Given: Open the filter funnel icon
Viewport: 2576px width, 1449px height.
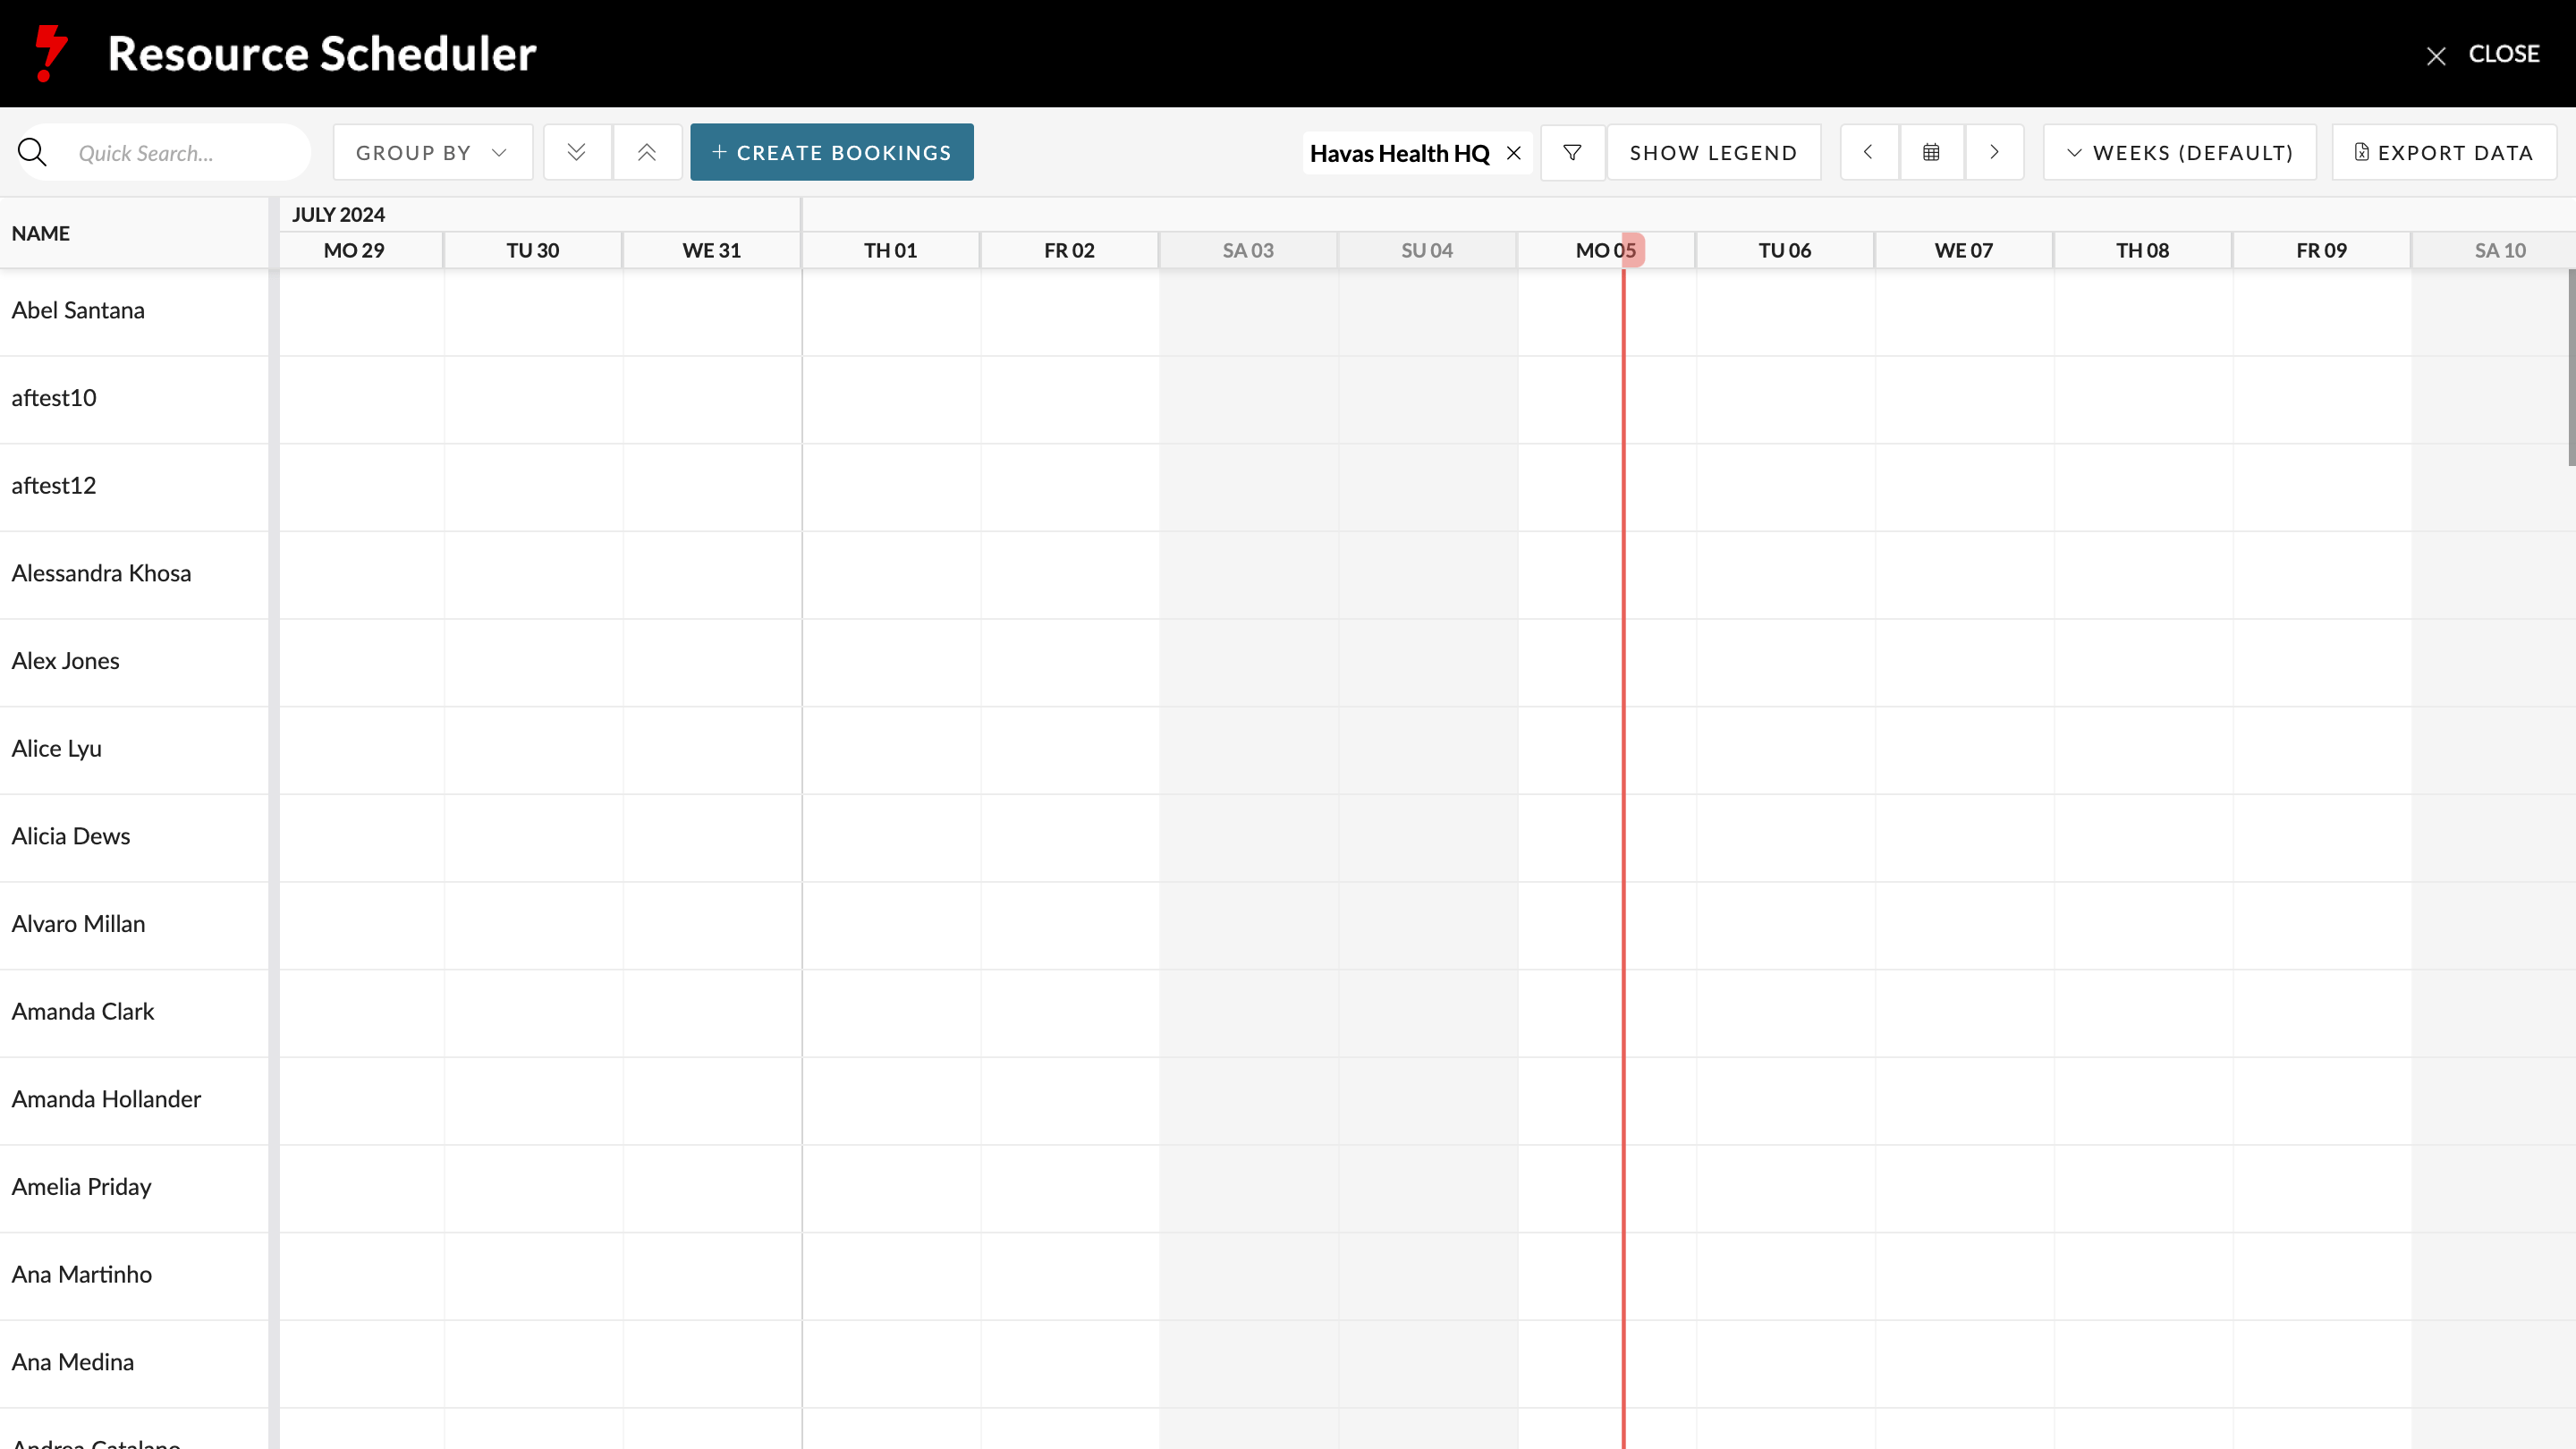Looking at the screenshot, I should [x=1572, y=152].
